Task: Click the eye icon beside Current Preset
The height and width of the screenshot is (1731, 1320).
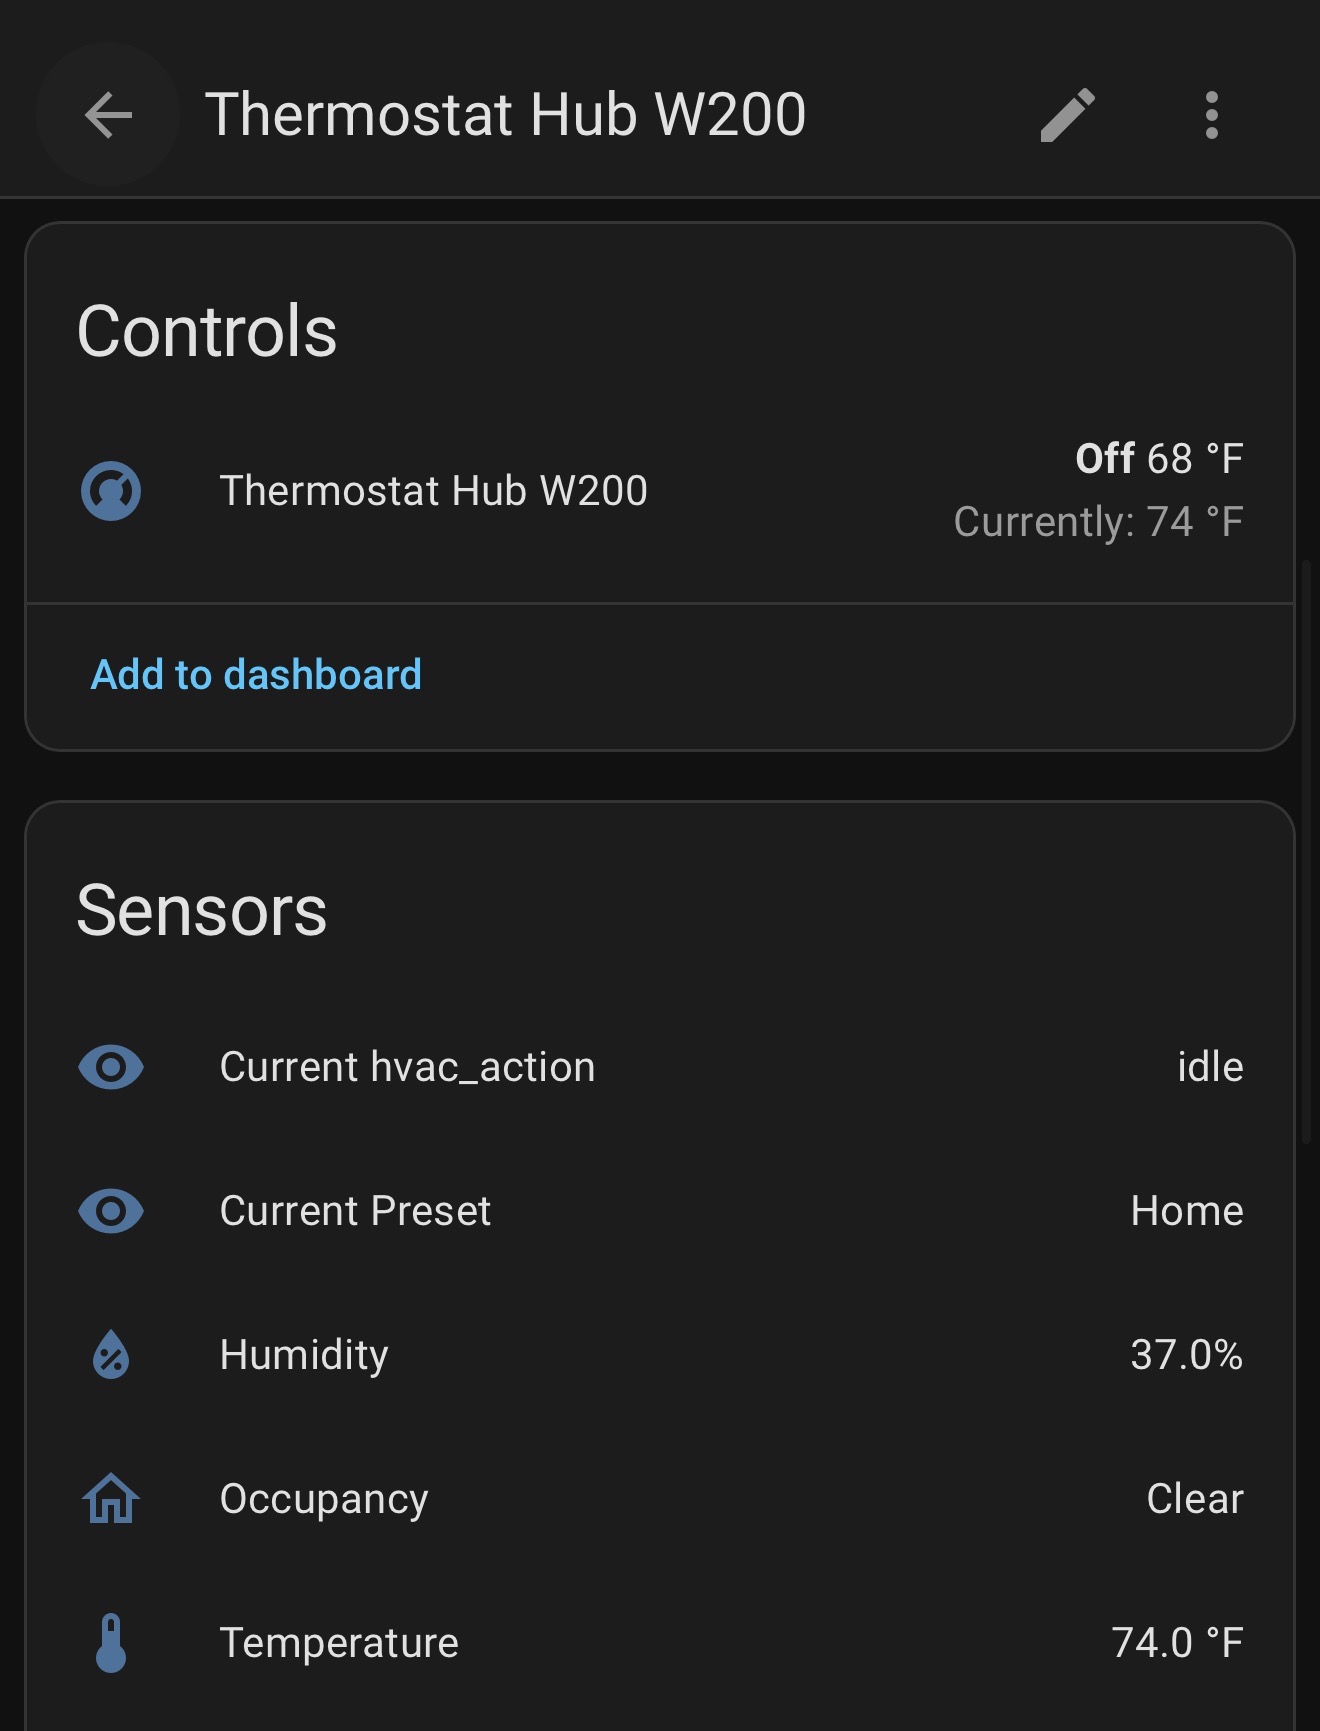Action: point(111,1211)
